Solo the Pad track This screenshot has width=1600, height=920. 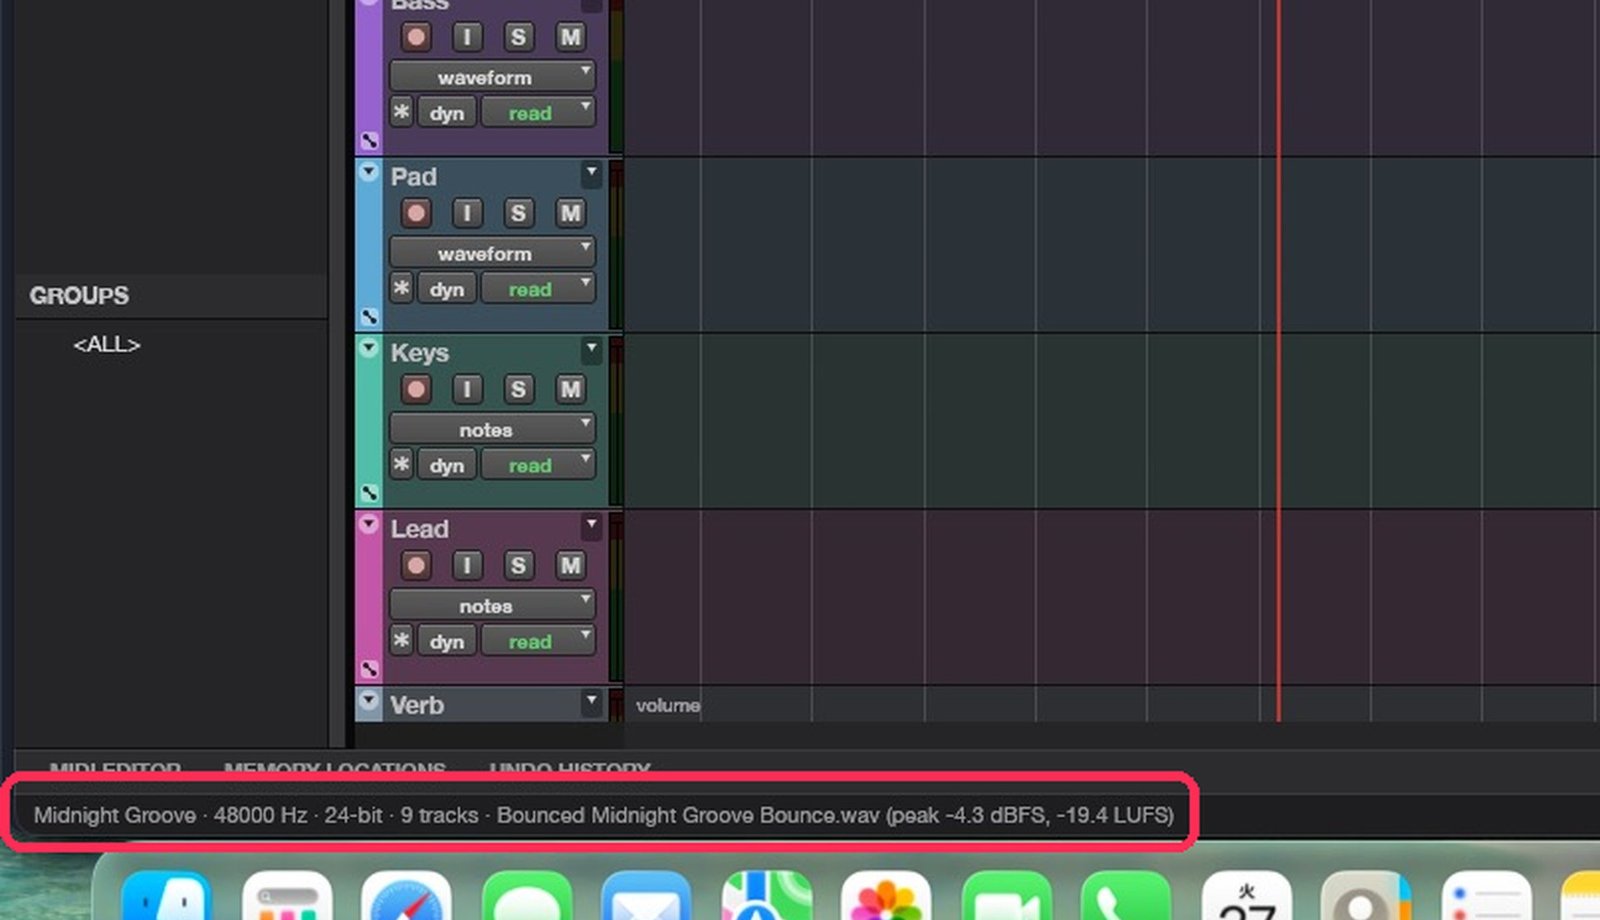click(518, 213)
